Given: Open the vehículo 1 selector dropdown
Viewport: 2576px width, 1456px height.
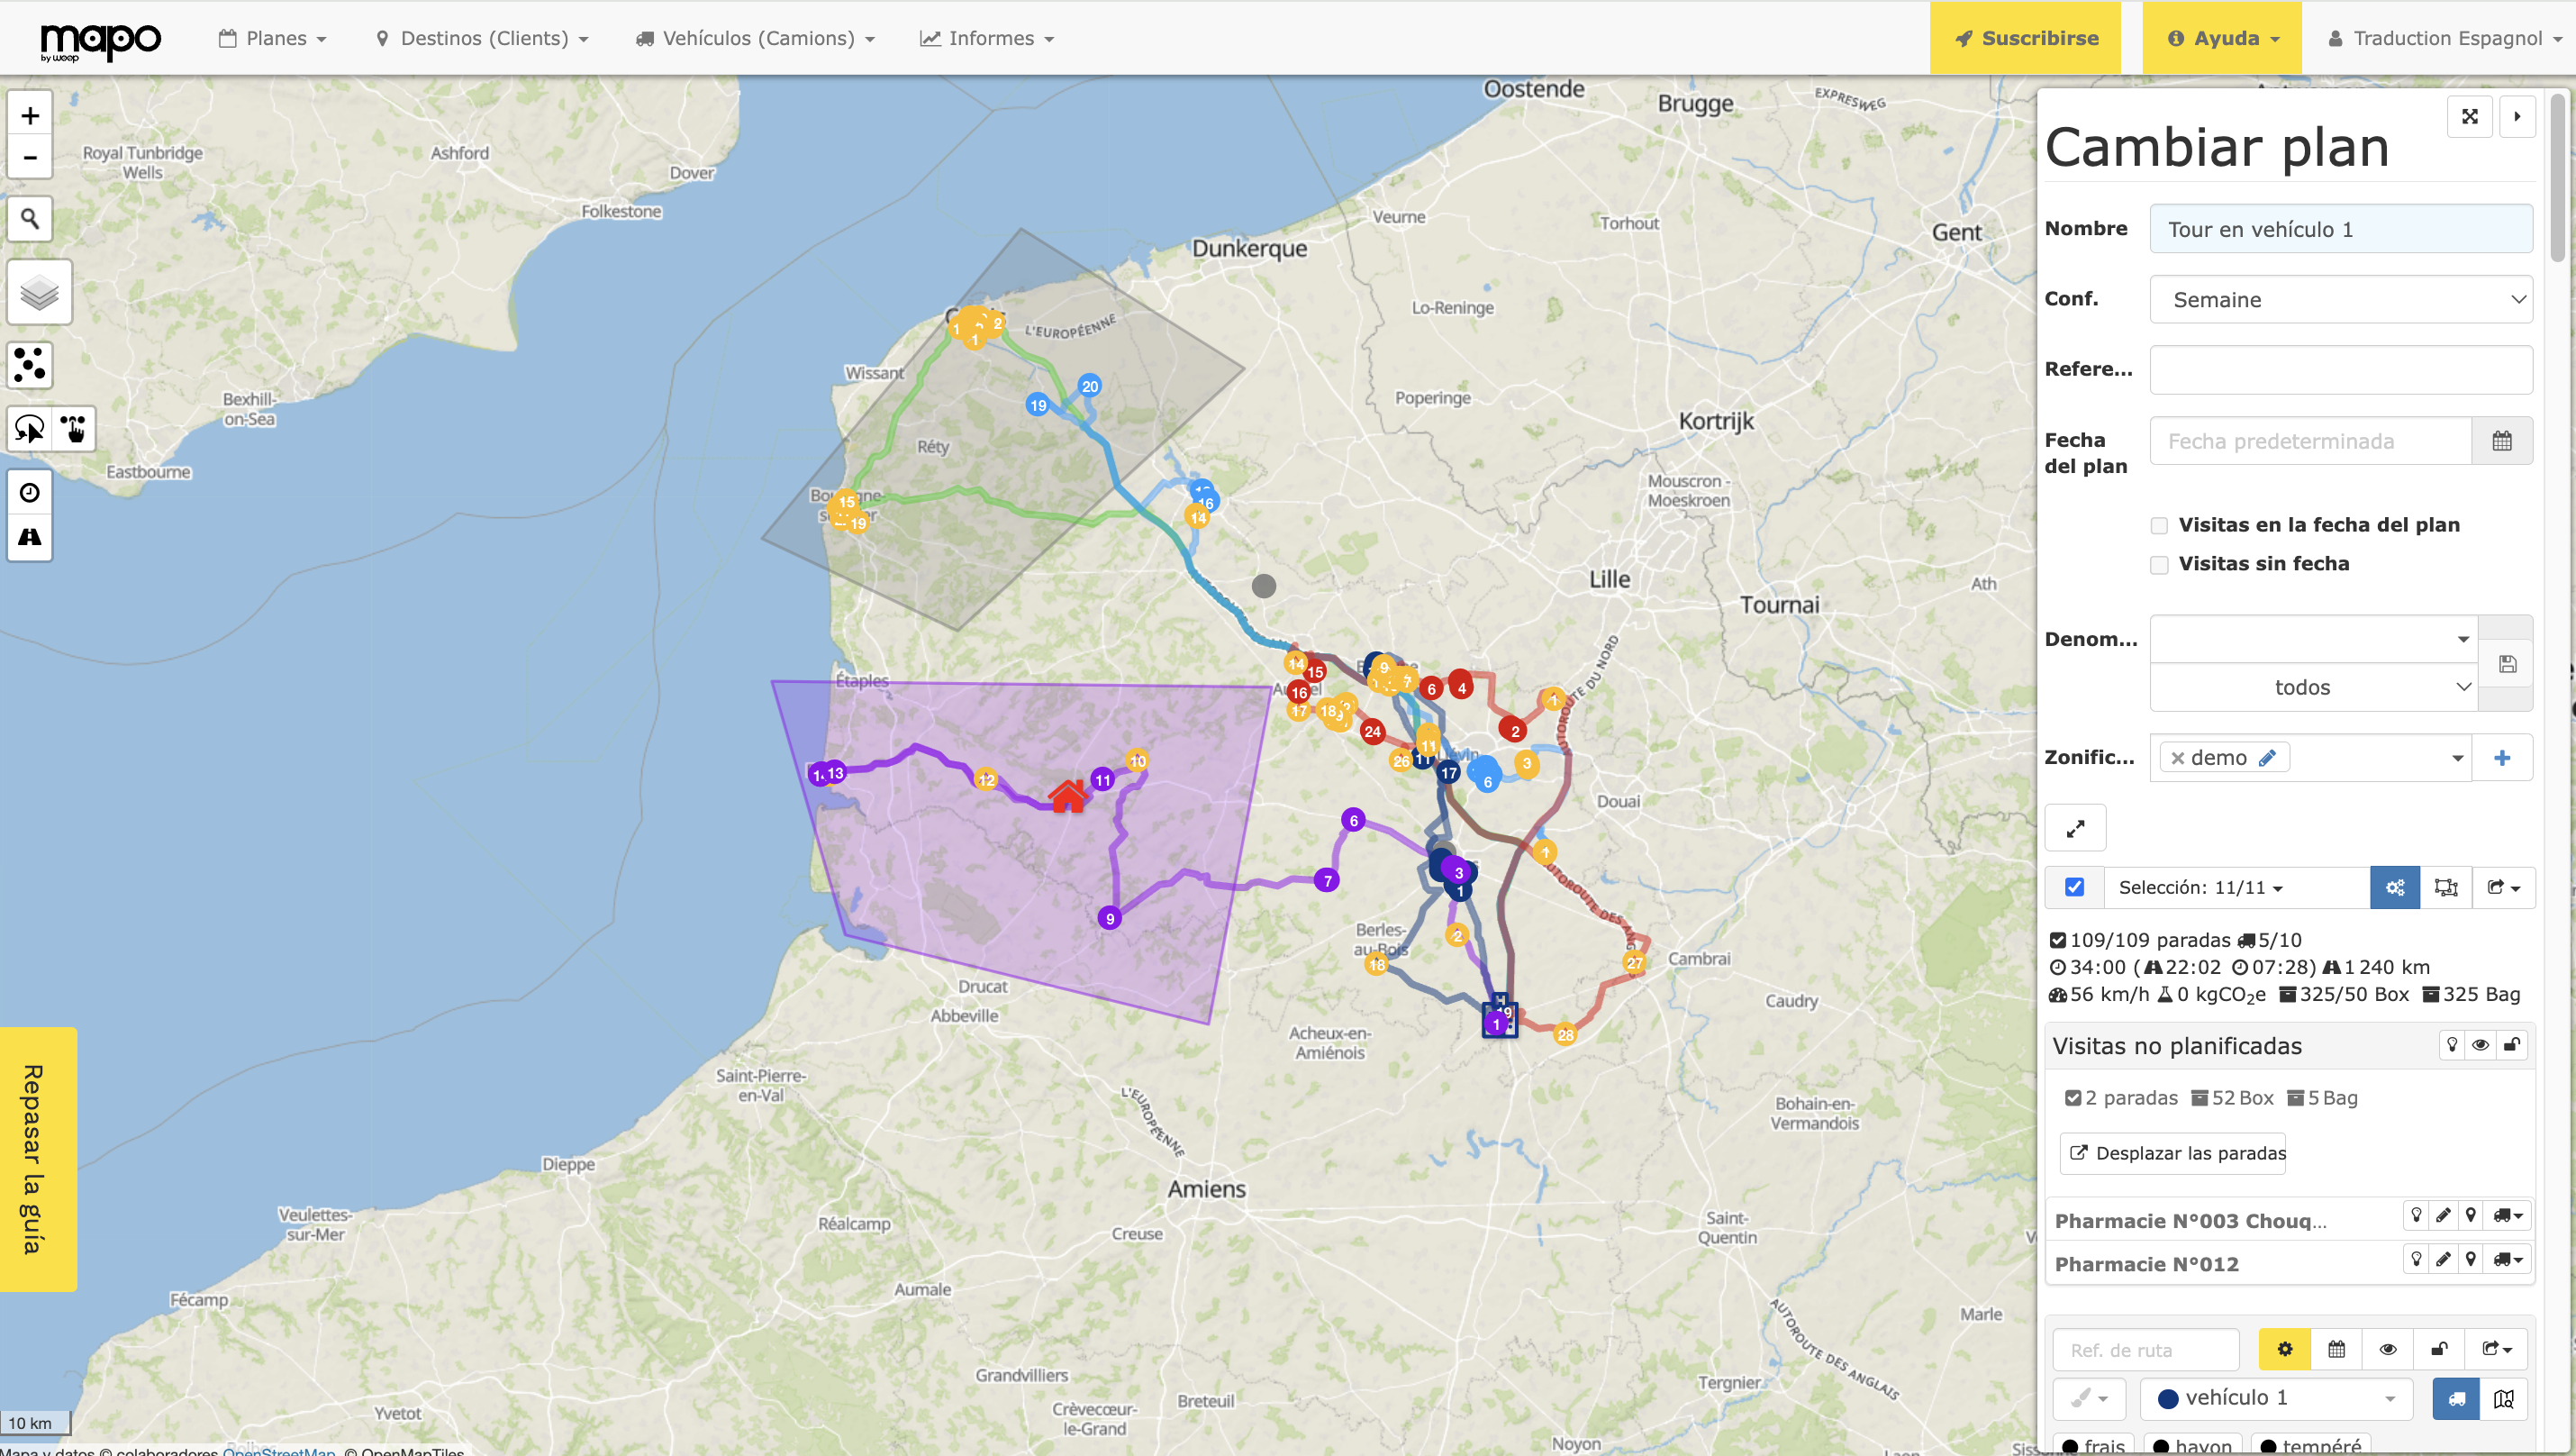Looking at the screenshot, I should pos(2276,1398).
